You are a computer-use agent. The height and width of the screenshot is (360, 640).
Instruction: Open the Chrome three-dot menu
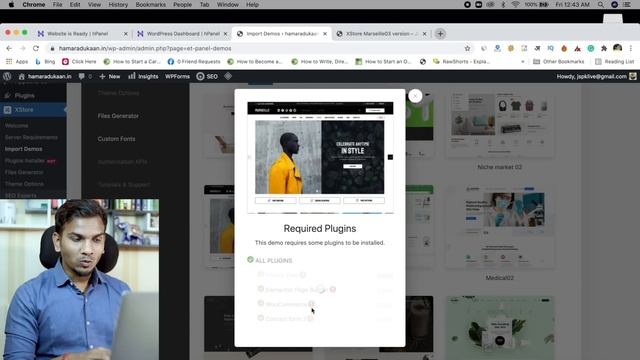[x=631, y=48]
